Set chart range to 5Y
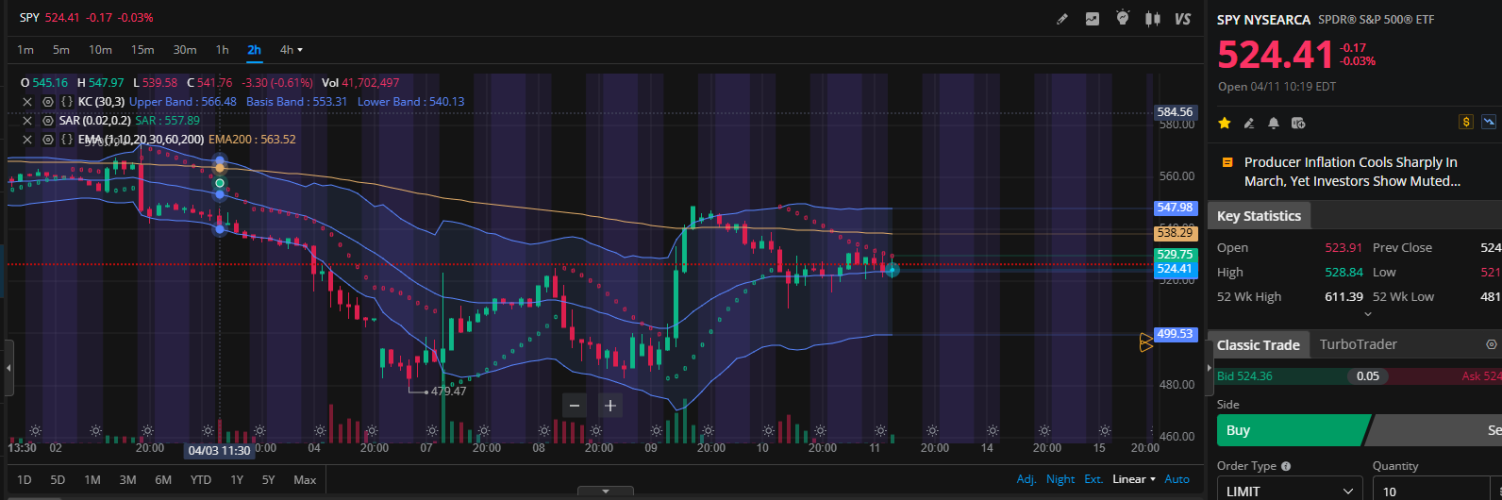The height and width of the screenshot is (500, 1502). click(x=268, y=480)
